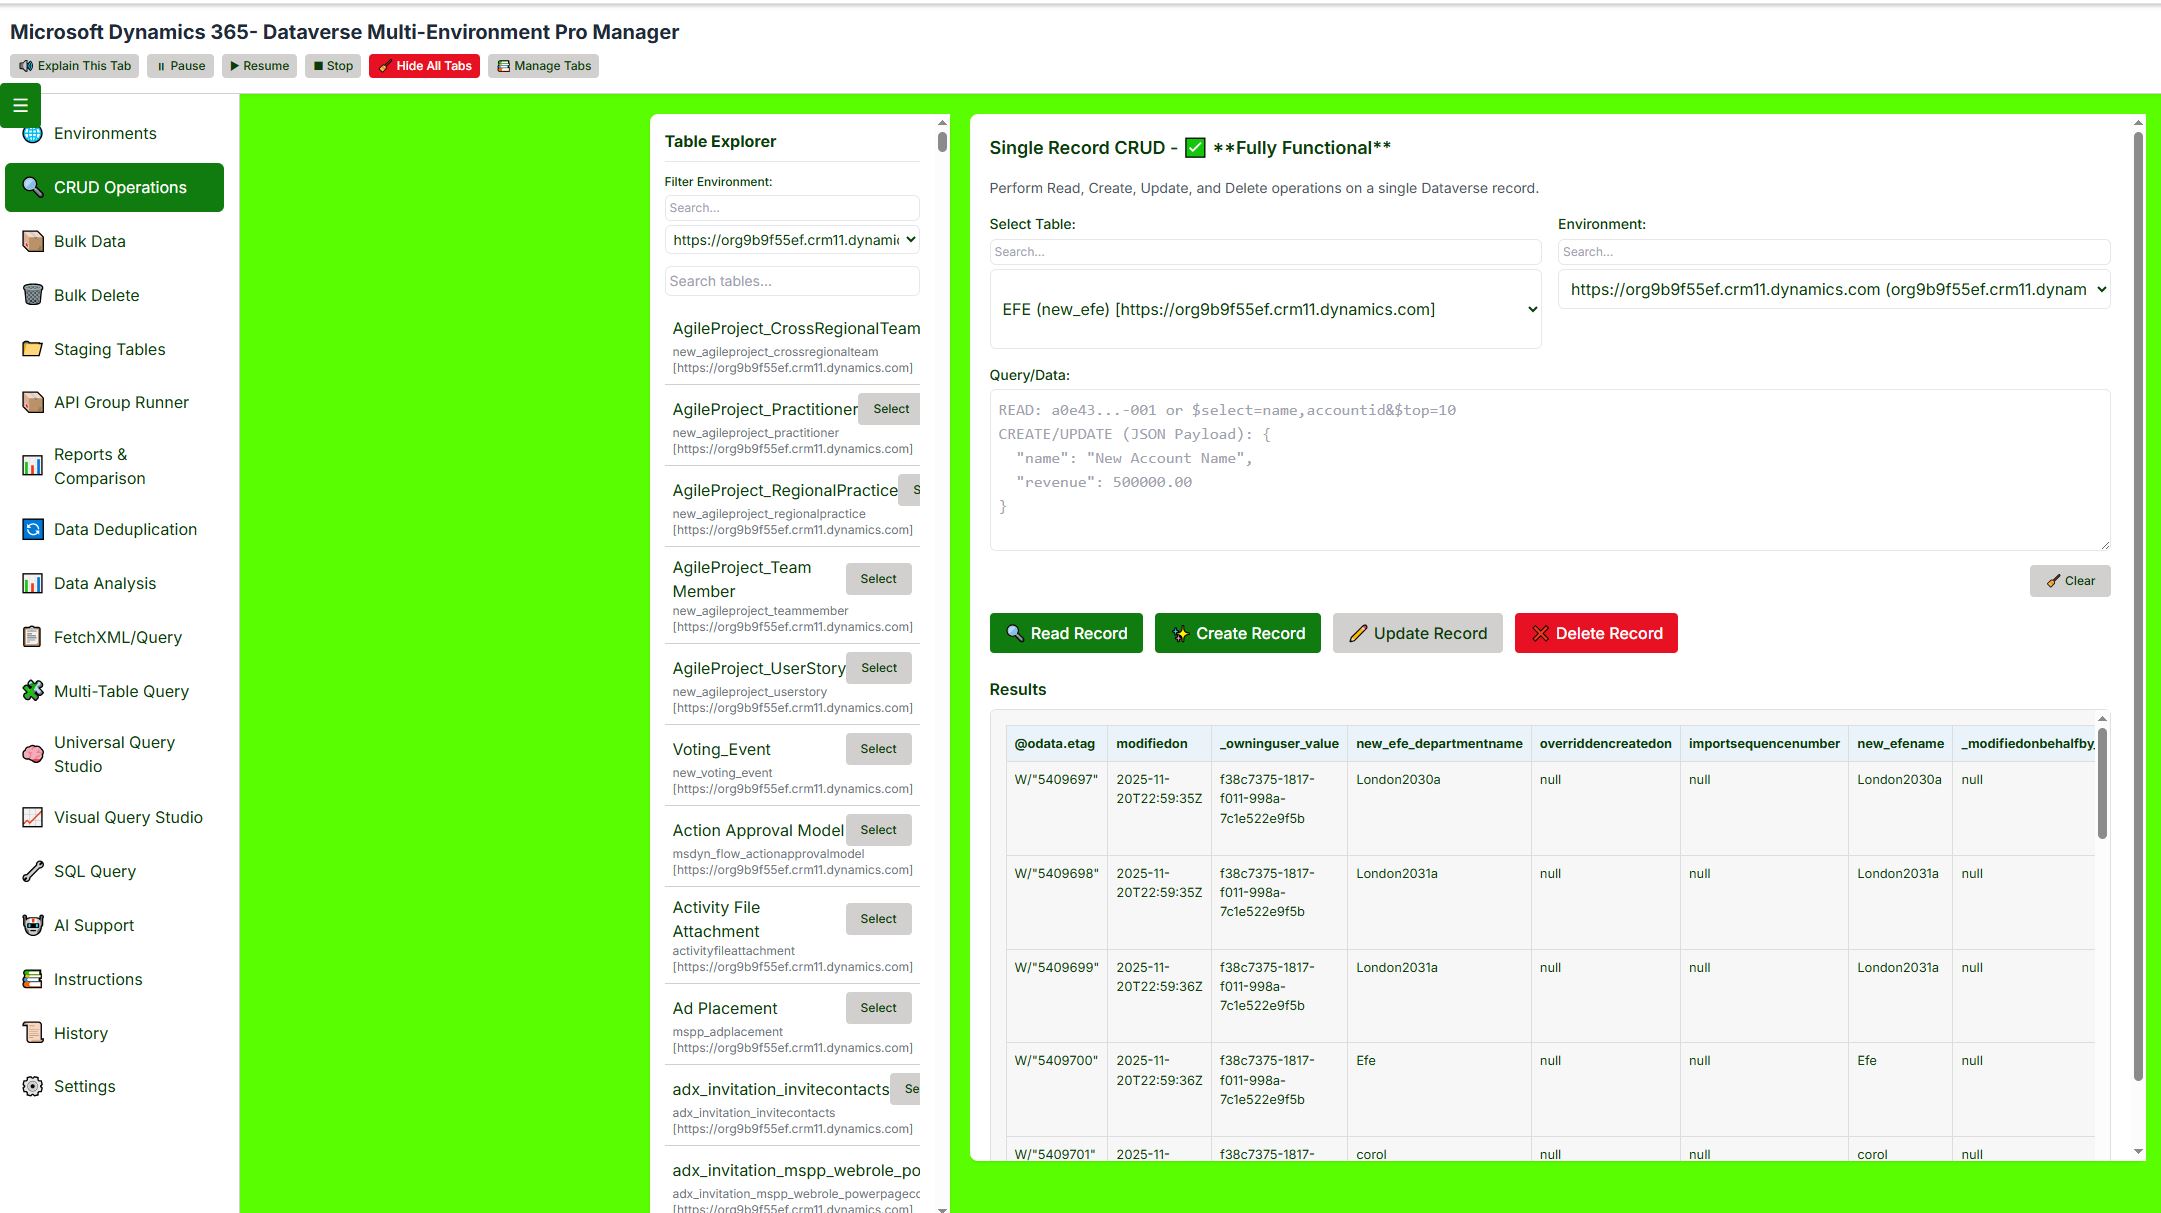Screen dimensions: 2161x1213
Task: Click Delete Record
Action: 1595,633
